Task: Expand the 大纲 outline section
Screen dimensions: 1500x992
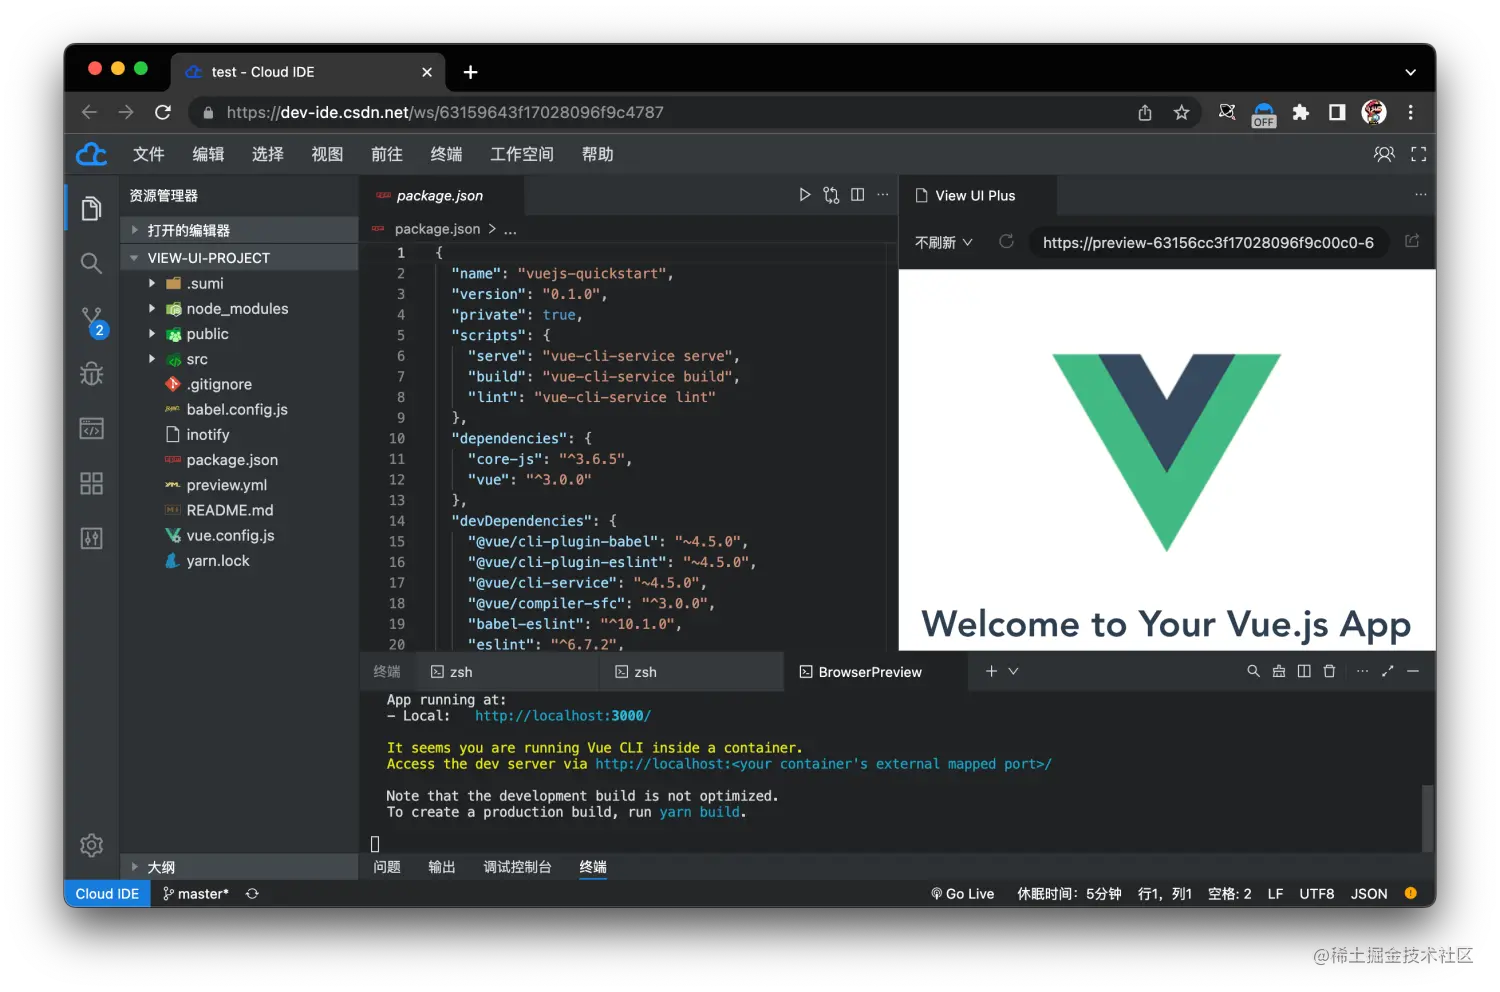Action: pyautogui.click(x=239, y=867)
